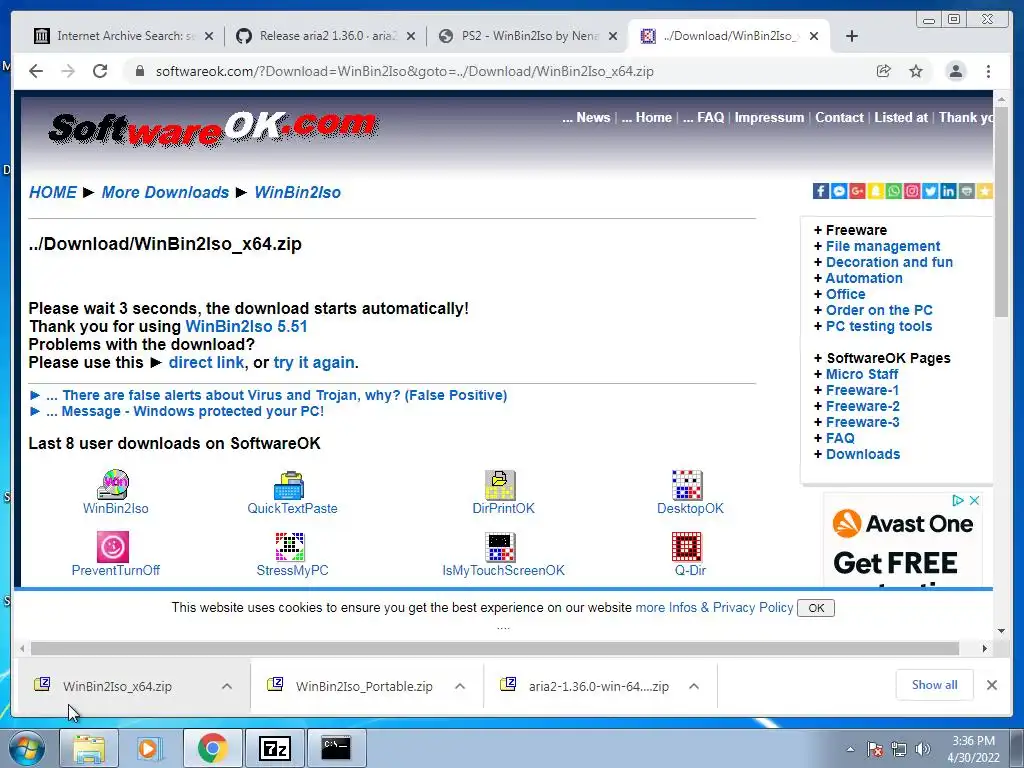Click Show all downloads button
The image size is (1024, 768).
click(935, 685)
